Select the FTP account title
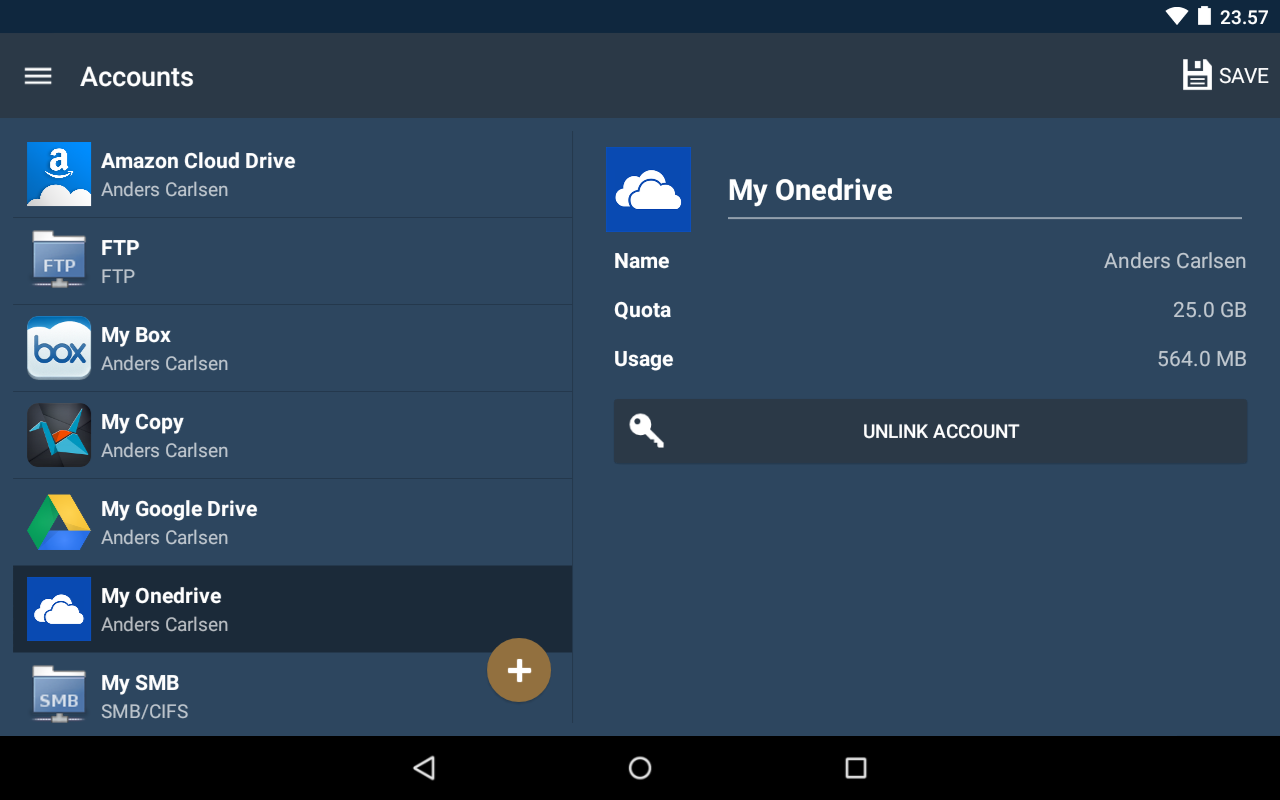This screenshot has width=1280, height=800. pos(120,248)
